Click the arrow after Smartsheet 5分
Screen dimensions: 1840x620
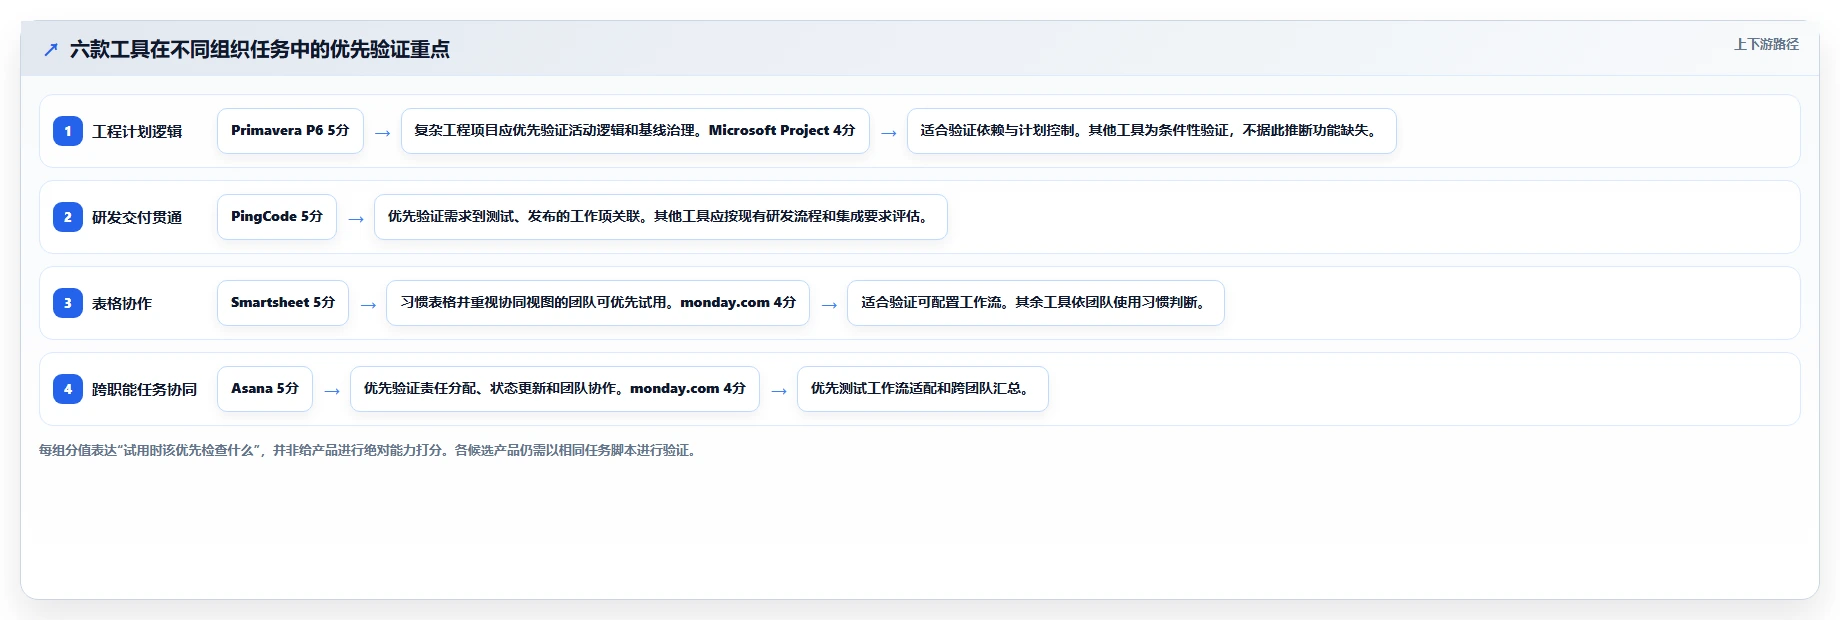click(x=368, y=304)
